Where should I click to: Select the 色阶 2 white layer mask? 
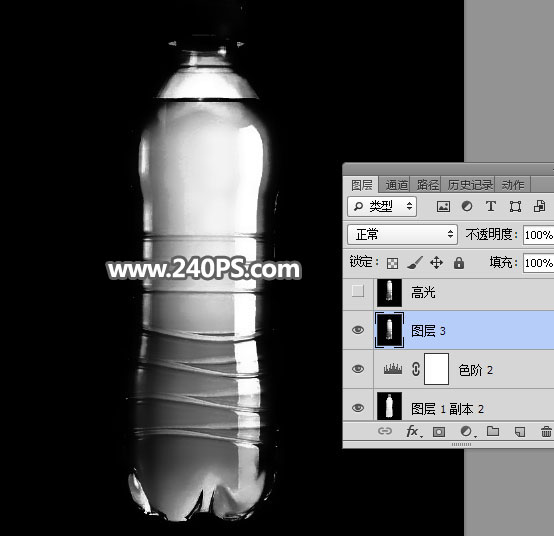pyautogui.click(x=436, y=369)
